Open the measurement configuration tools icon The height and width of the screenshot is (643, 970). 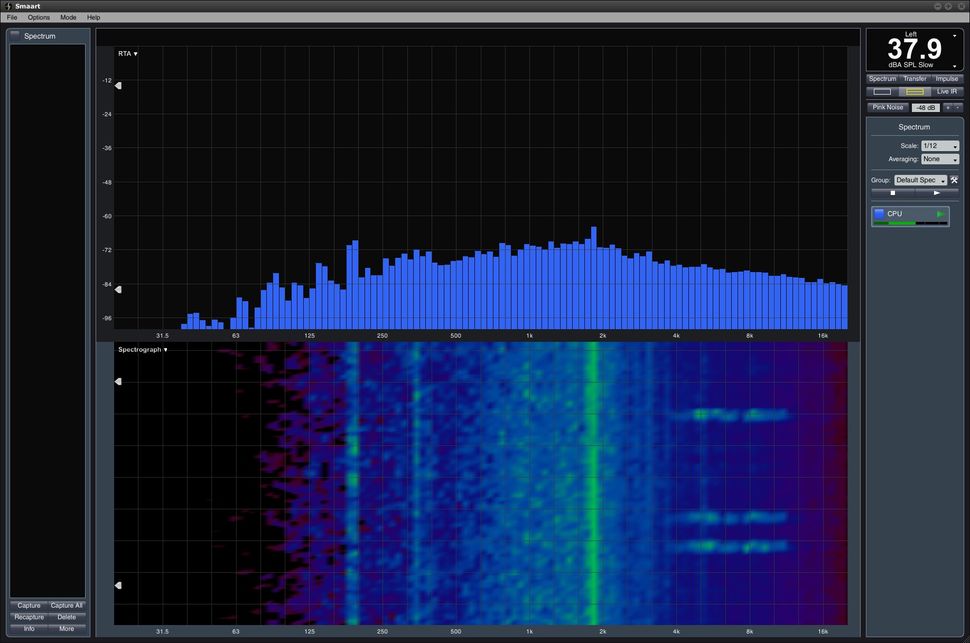pos(954,180)
